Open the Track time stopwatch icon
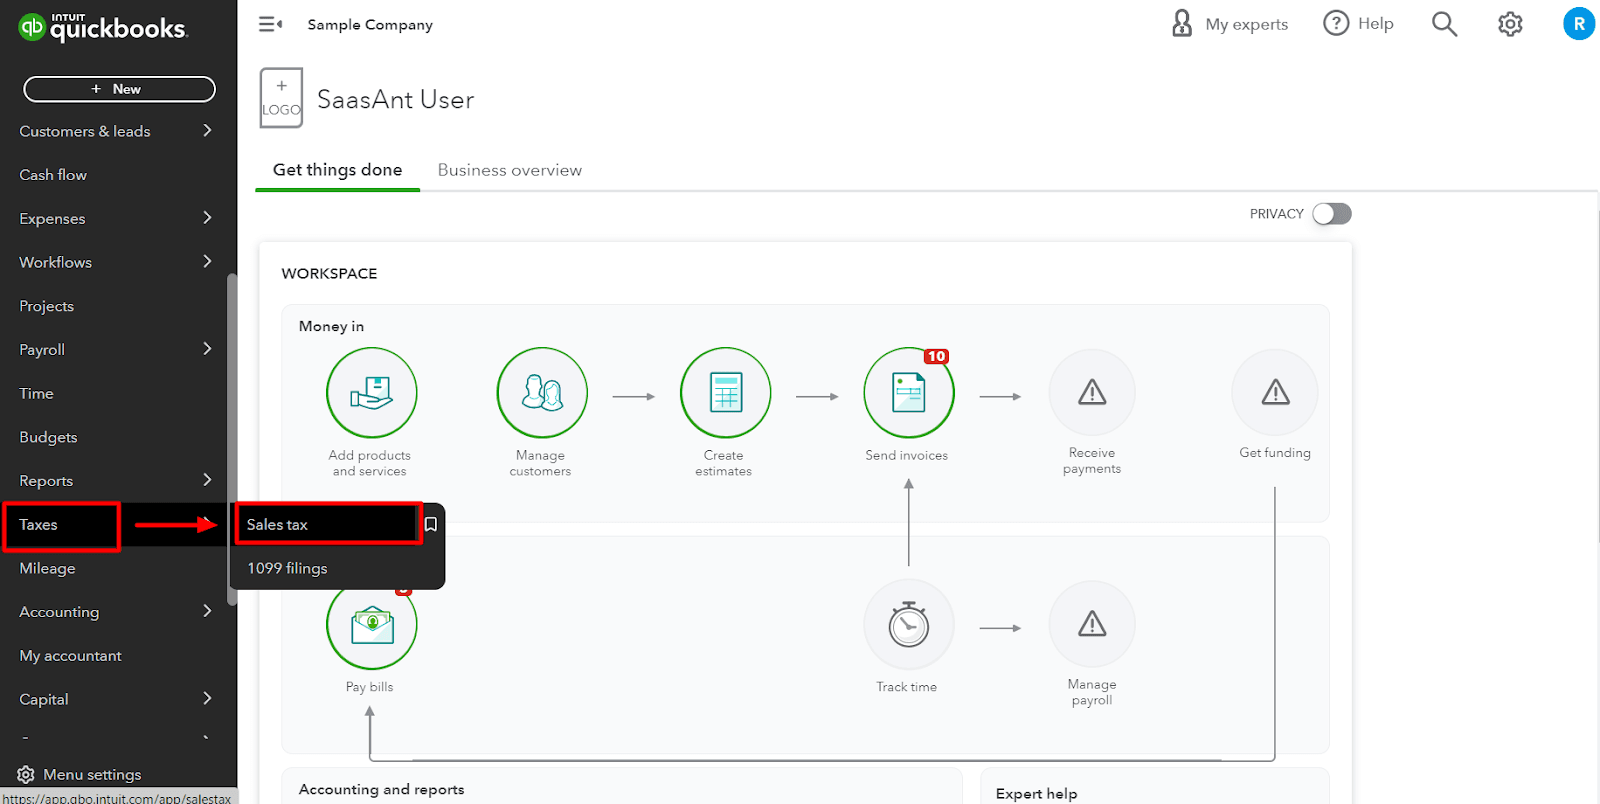This screenshot has height=804, width=1600. tap(909, 625)
